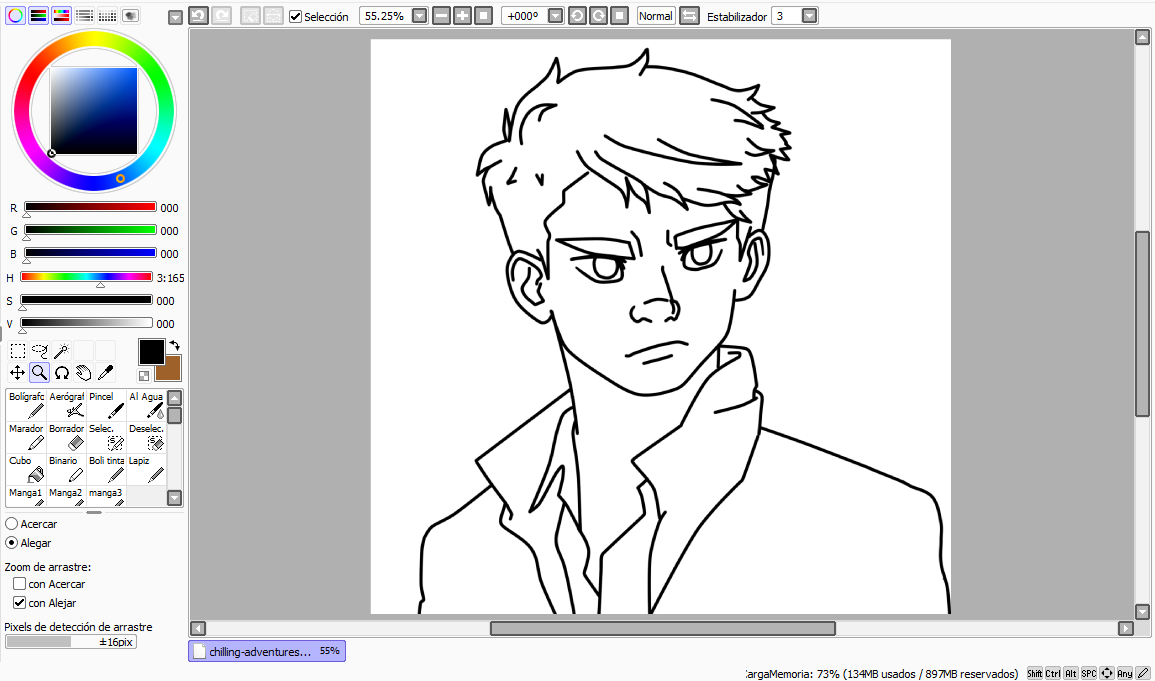The width and height of the screenshot is (1155, 681).
Task: Choose the manga3 brush
Action: (106, 495)
